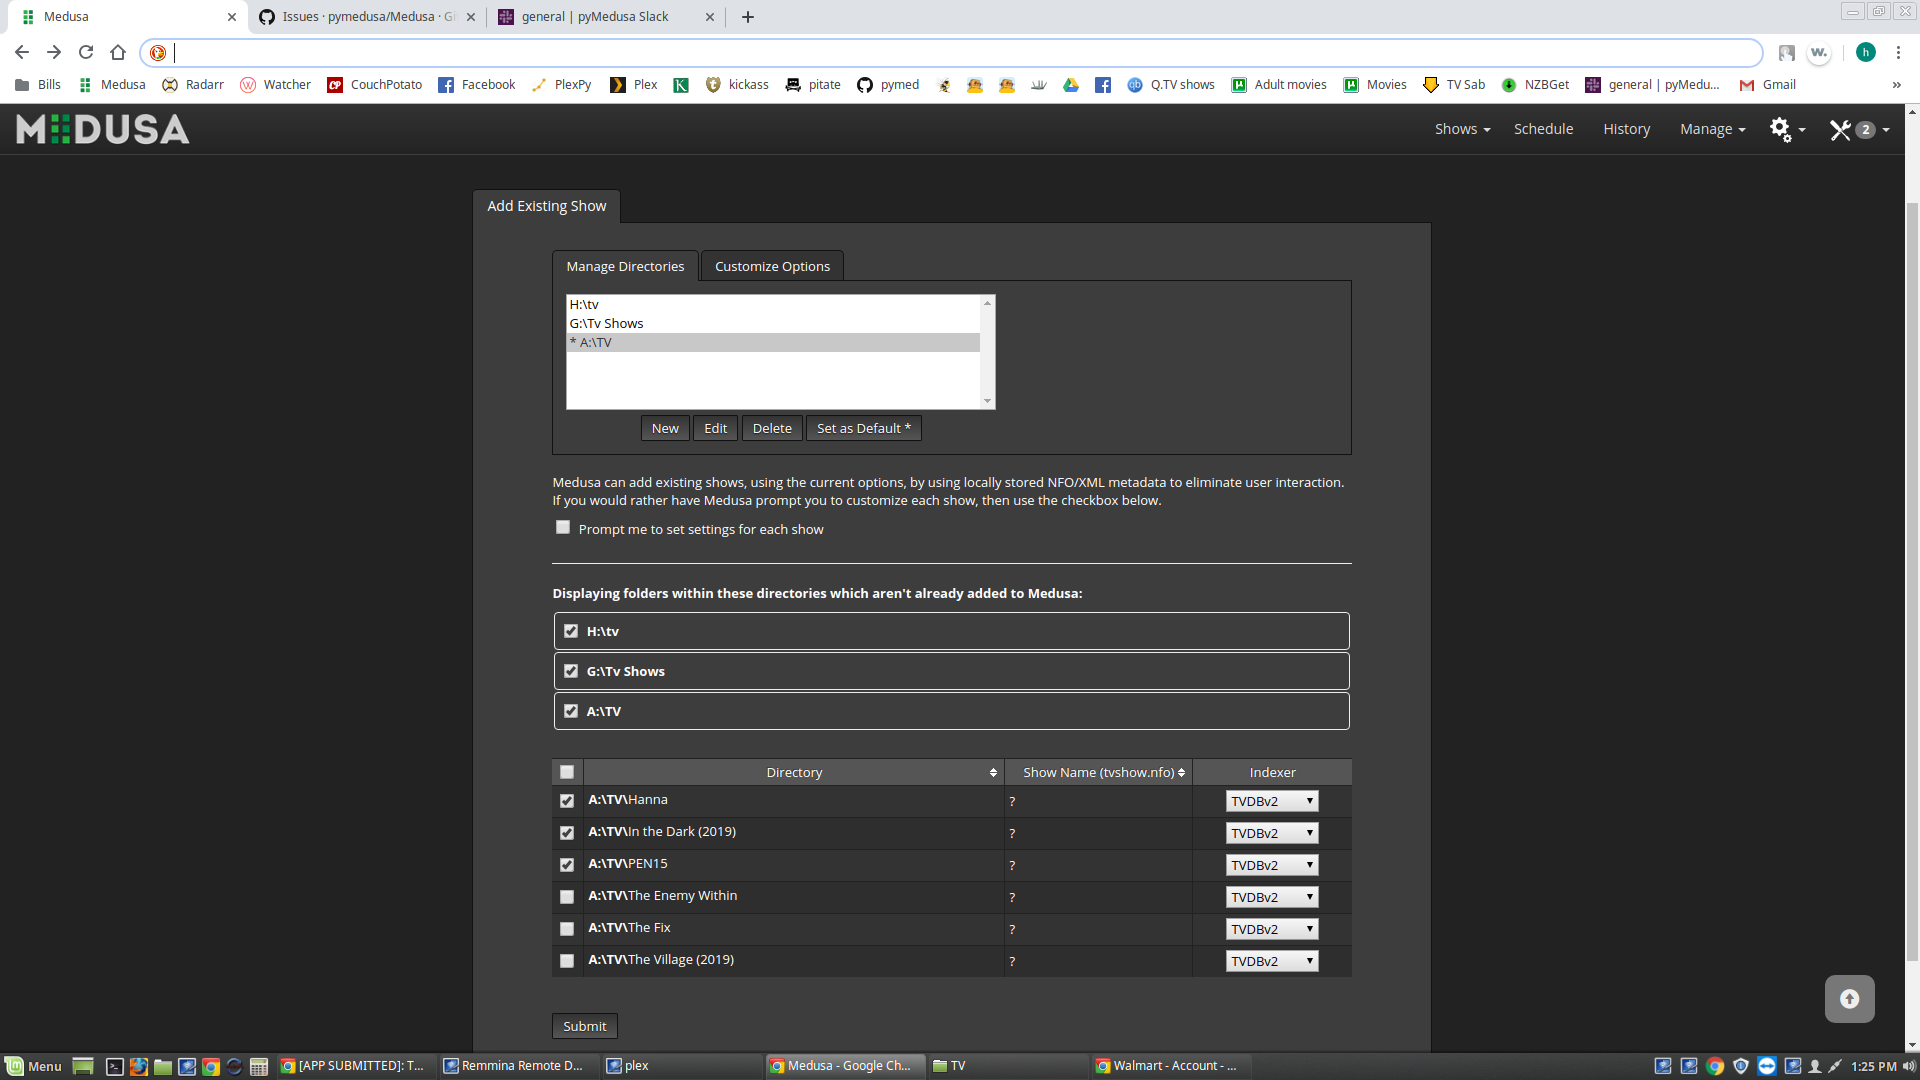The height and width of the screenshot is (1080, 1920).
Task: Check The Enemy Within show row
Action: tap(567, 897)
